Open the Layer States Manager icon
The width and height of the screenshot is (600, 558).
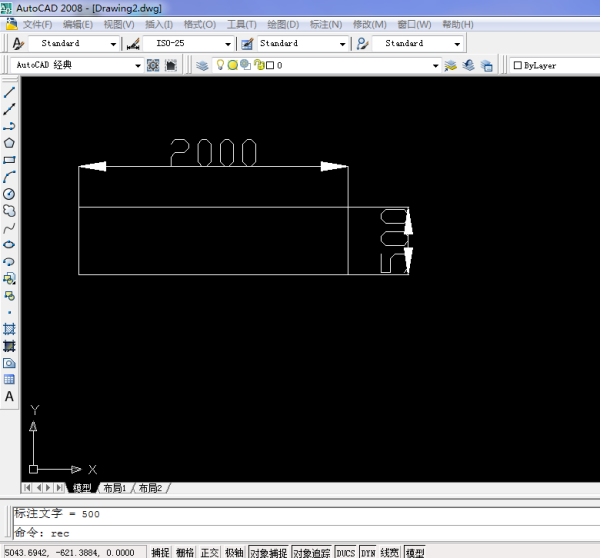(486, 65)
